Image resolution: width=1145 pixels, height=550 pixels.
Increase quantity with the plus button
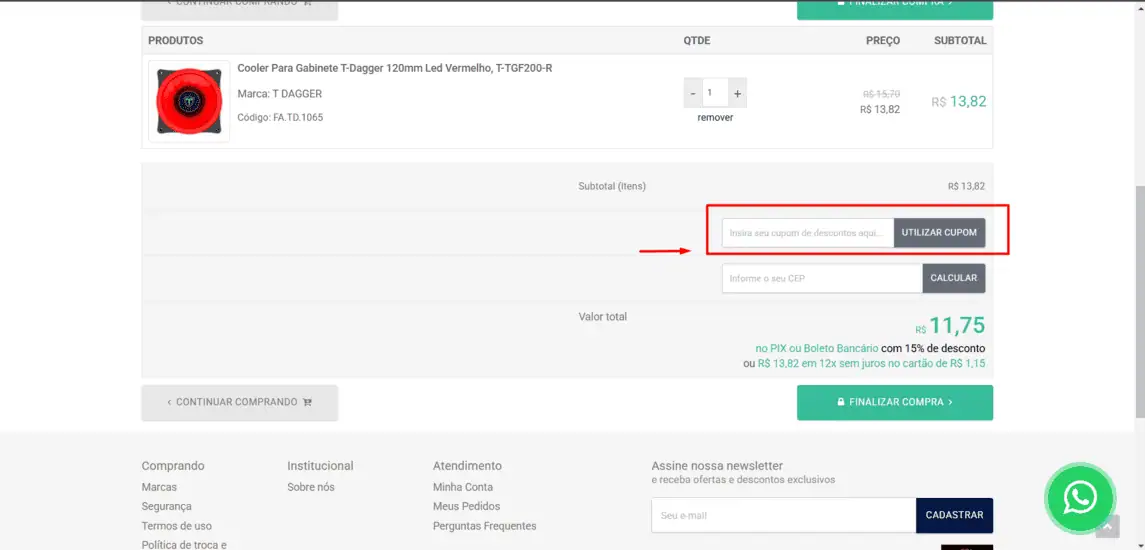(738, 93)
